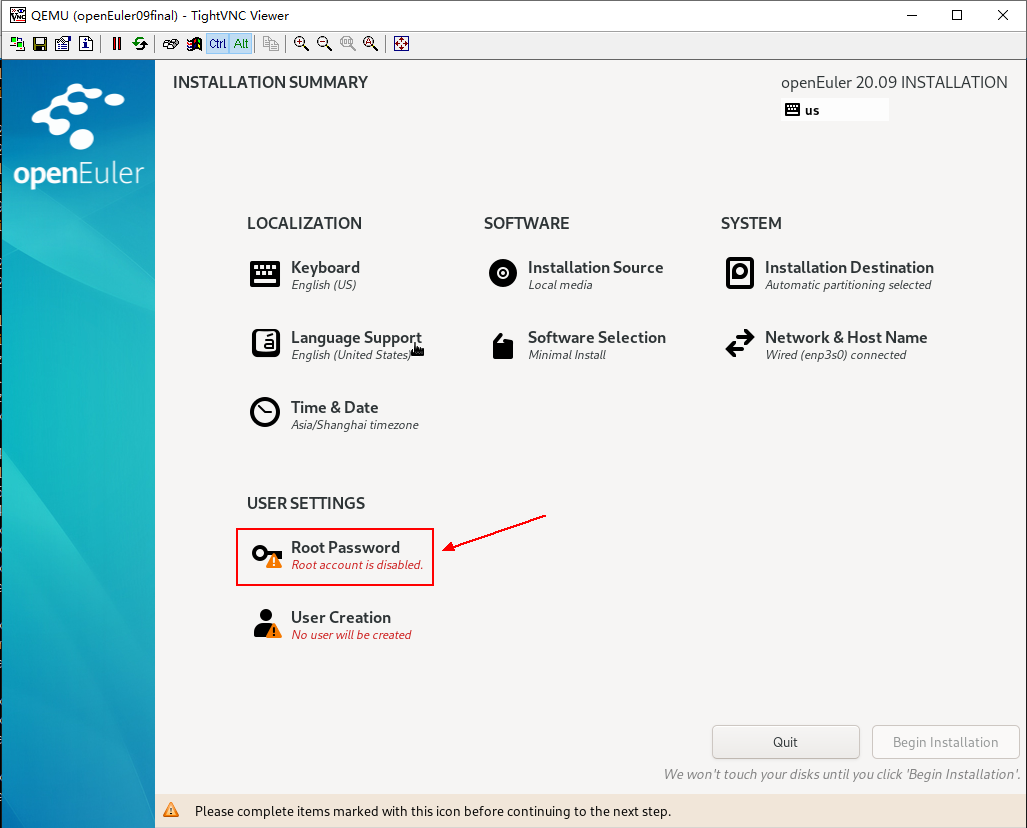The image size is (1027, 828).
Task: Refresh the remote screen
Action: pyautogui.click(x=140, y=44)
